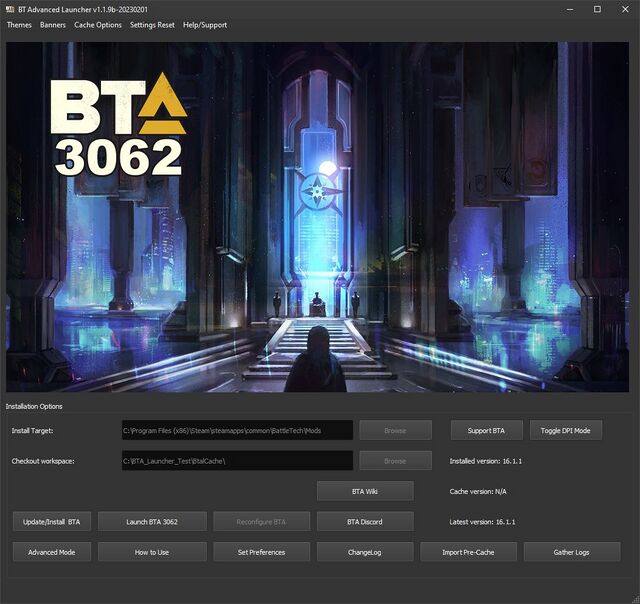
Task: View the ChangeLog
Action: [x=365, y=552]
